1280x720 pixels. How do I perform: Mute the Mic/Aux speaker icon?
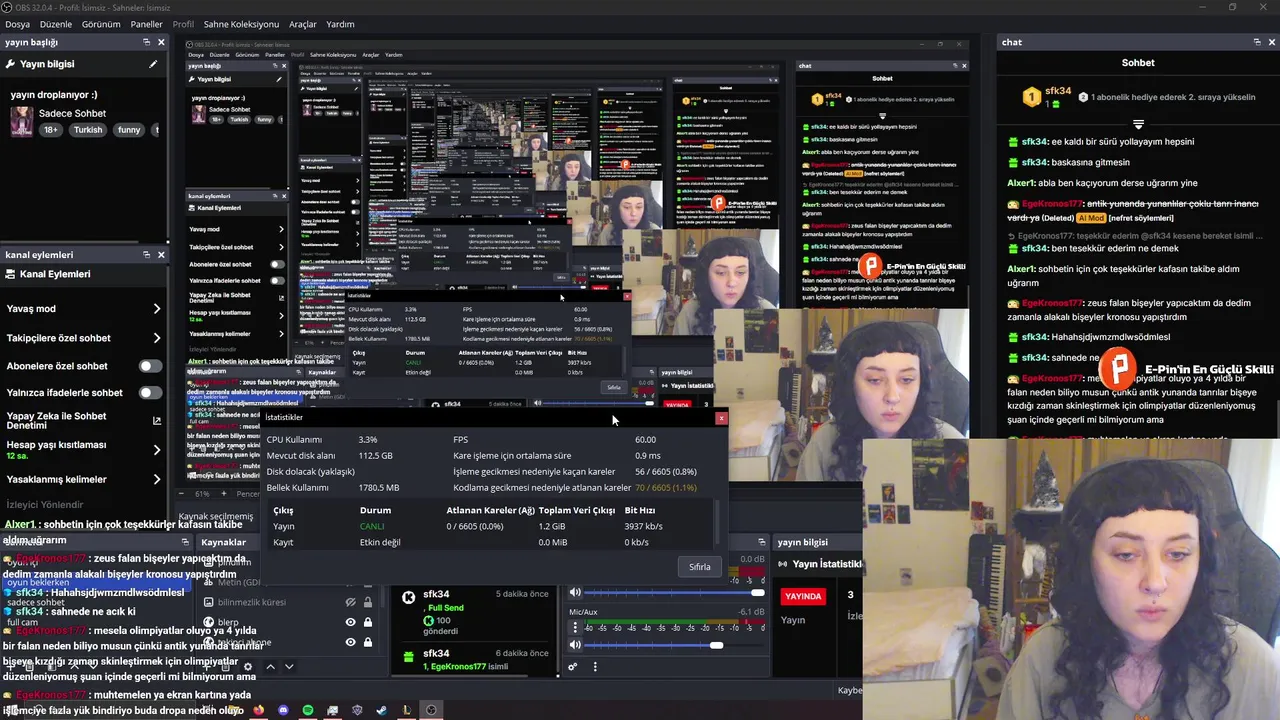(x=575, y=645)
